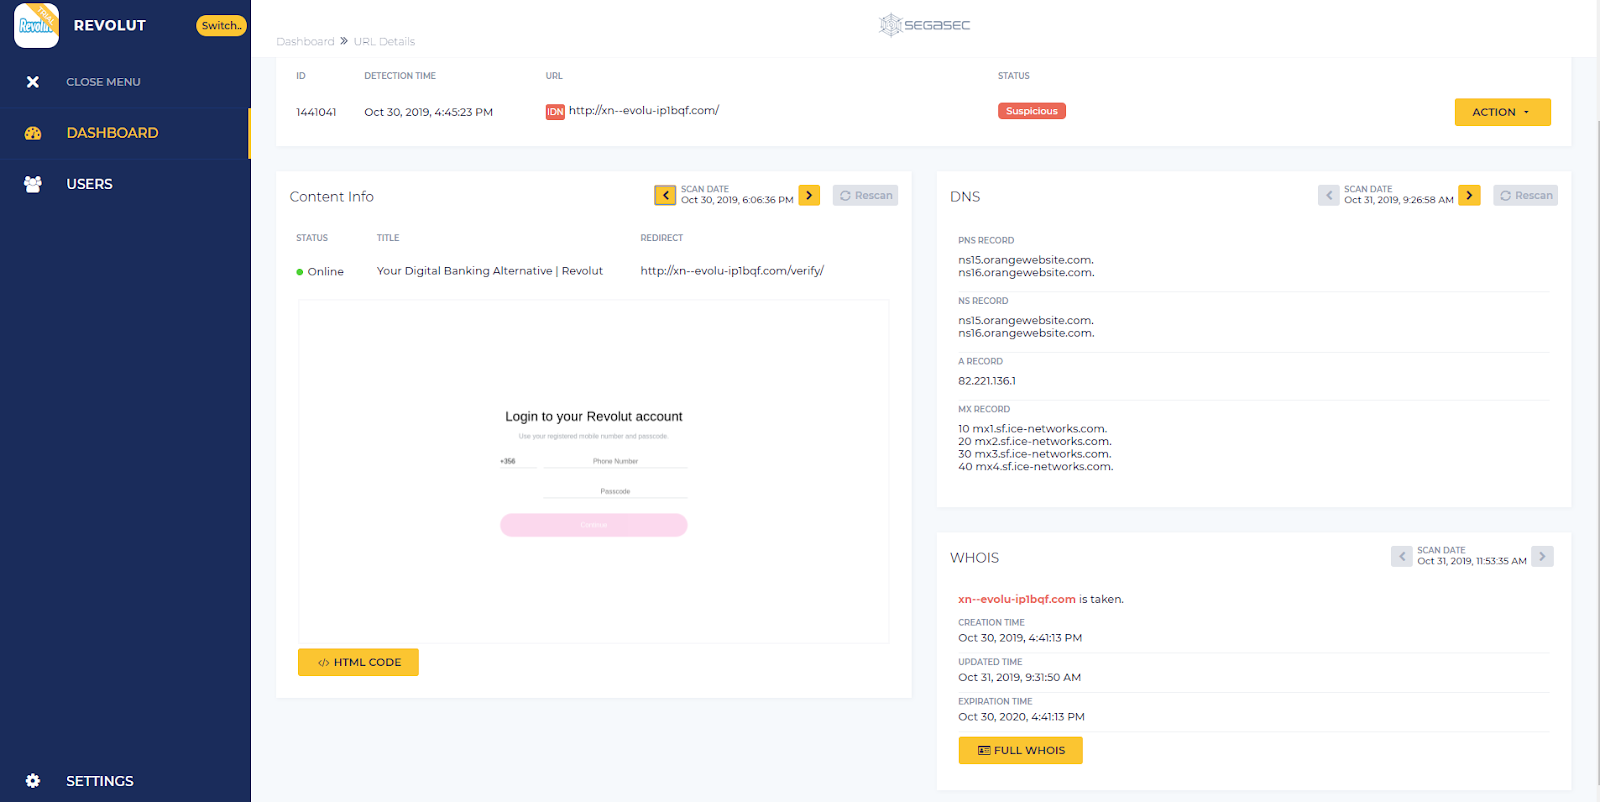Click the Dashboard breadcrumb link

tap(305, 42)
